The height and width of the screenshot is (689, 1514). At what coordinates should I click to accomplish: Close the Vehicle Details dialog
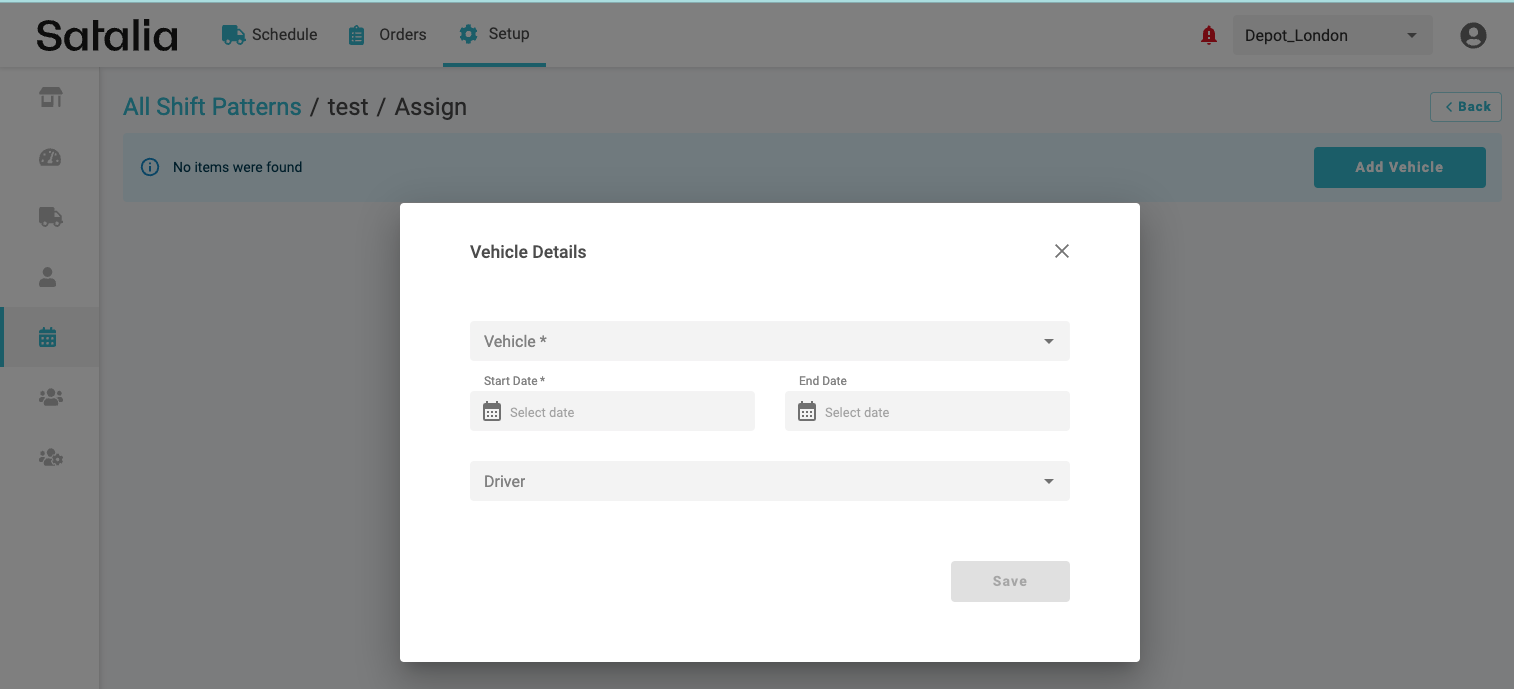[1062, 251]
